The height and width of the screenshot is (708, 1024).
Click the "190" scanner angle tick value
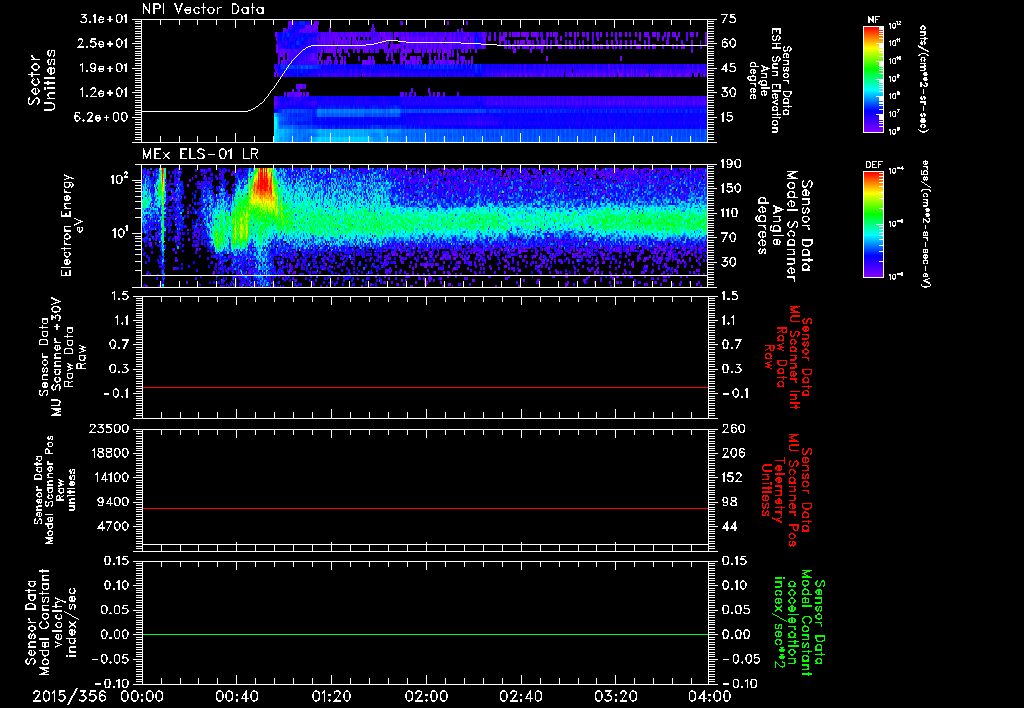pos(732,164)
